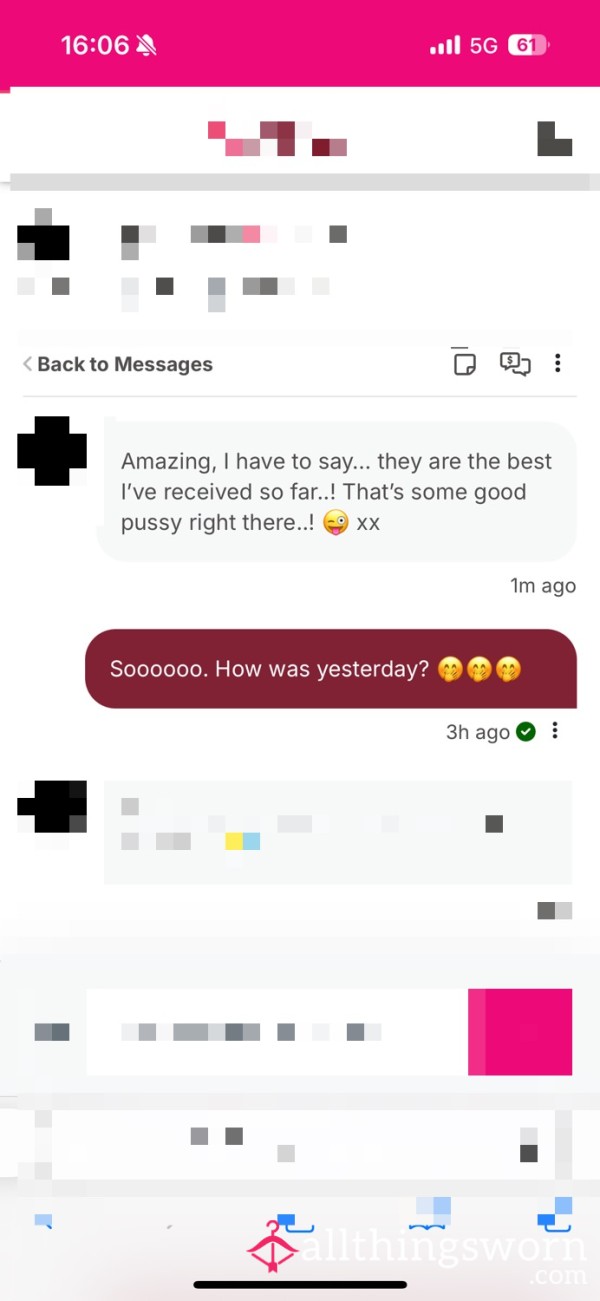
Task: Go Back to Messages
Action: 117,364
